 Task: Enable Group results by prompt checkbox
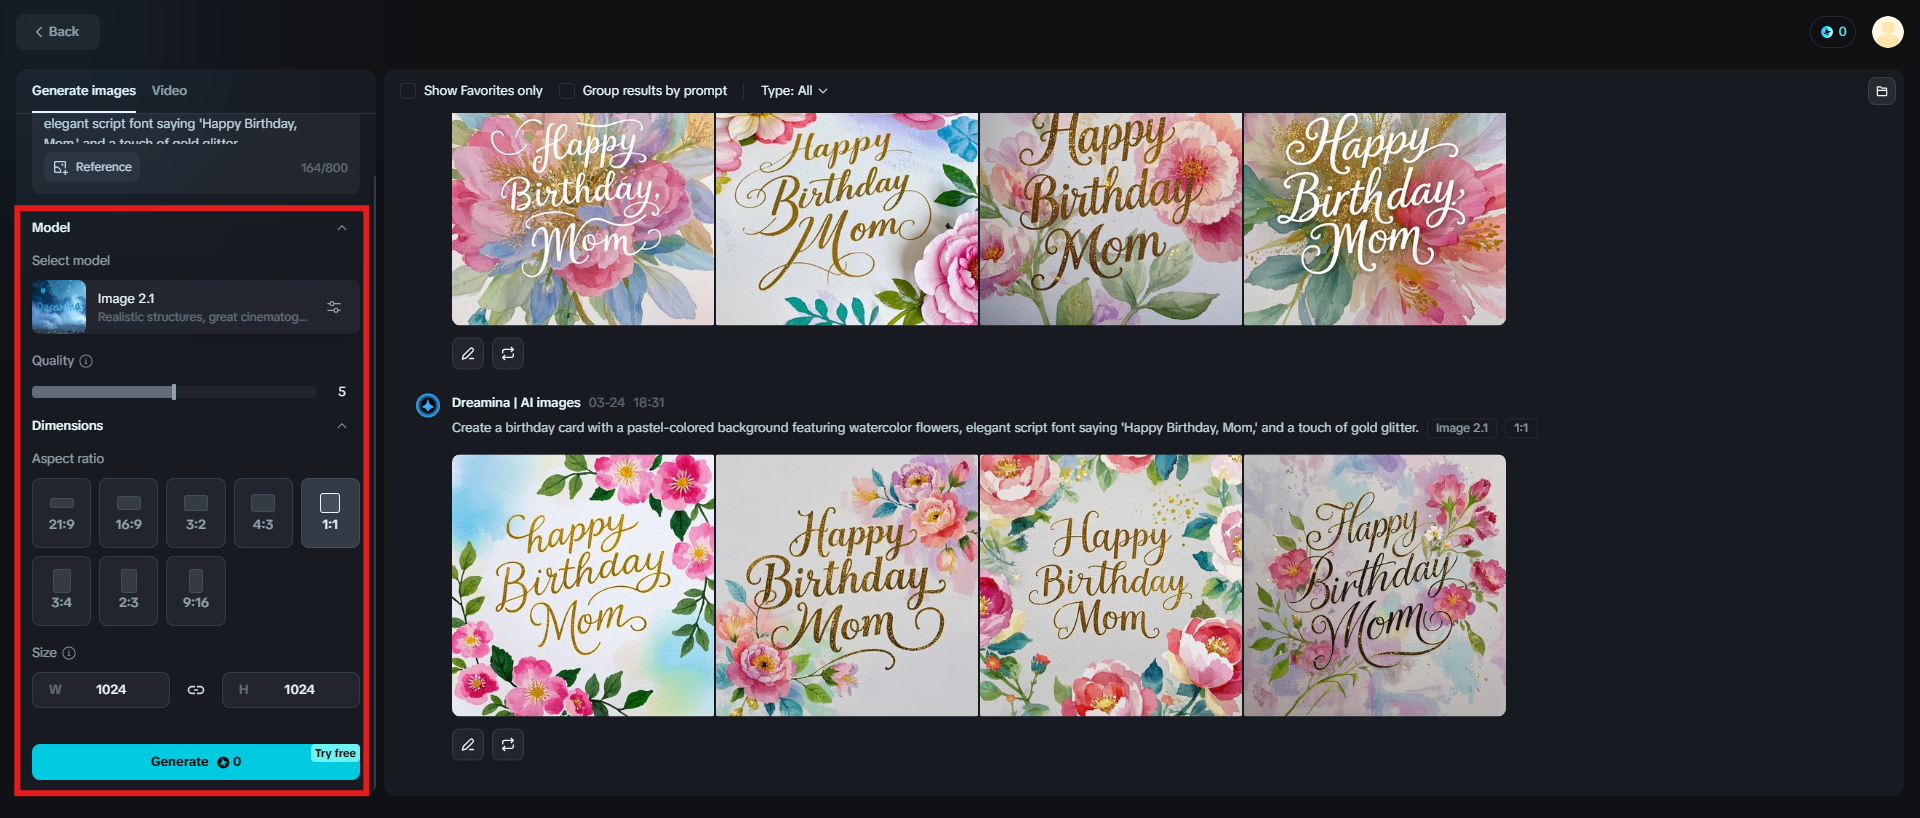(567, 91)
